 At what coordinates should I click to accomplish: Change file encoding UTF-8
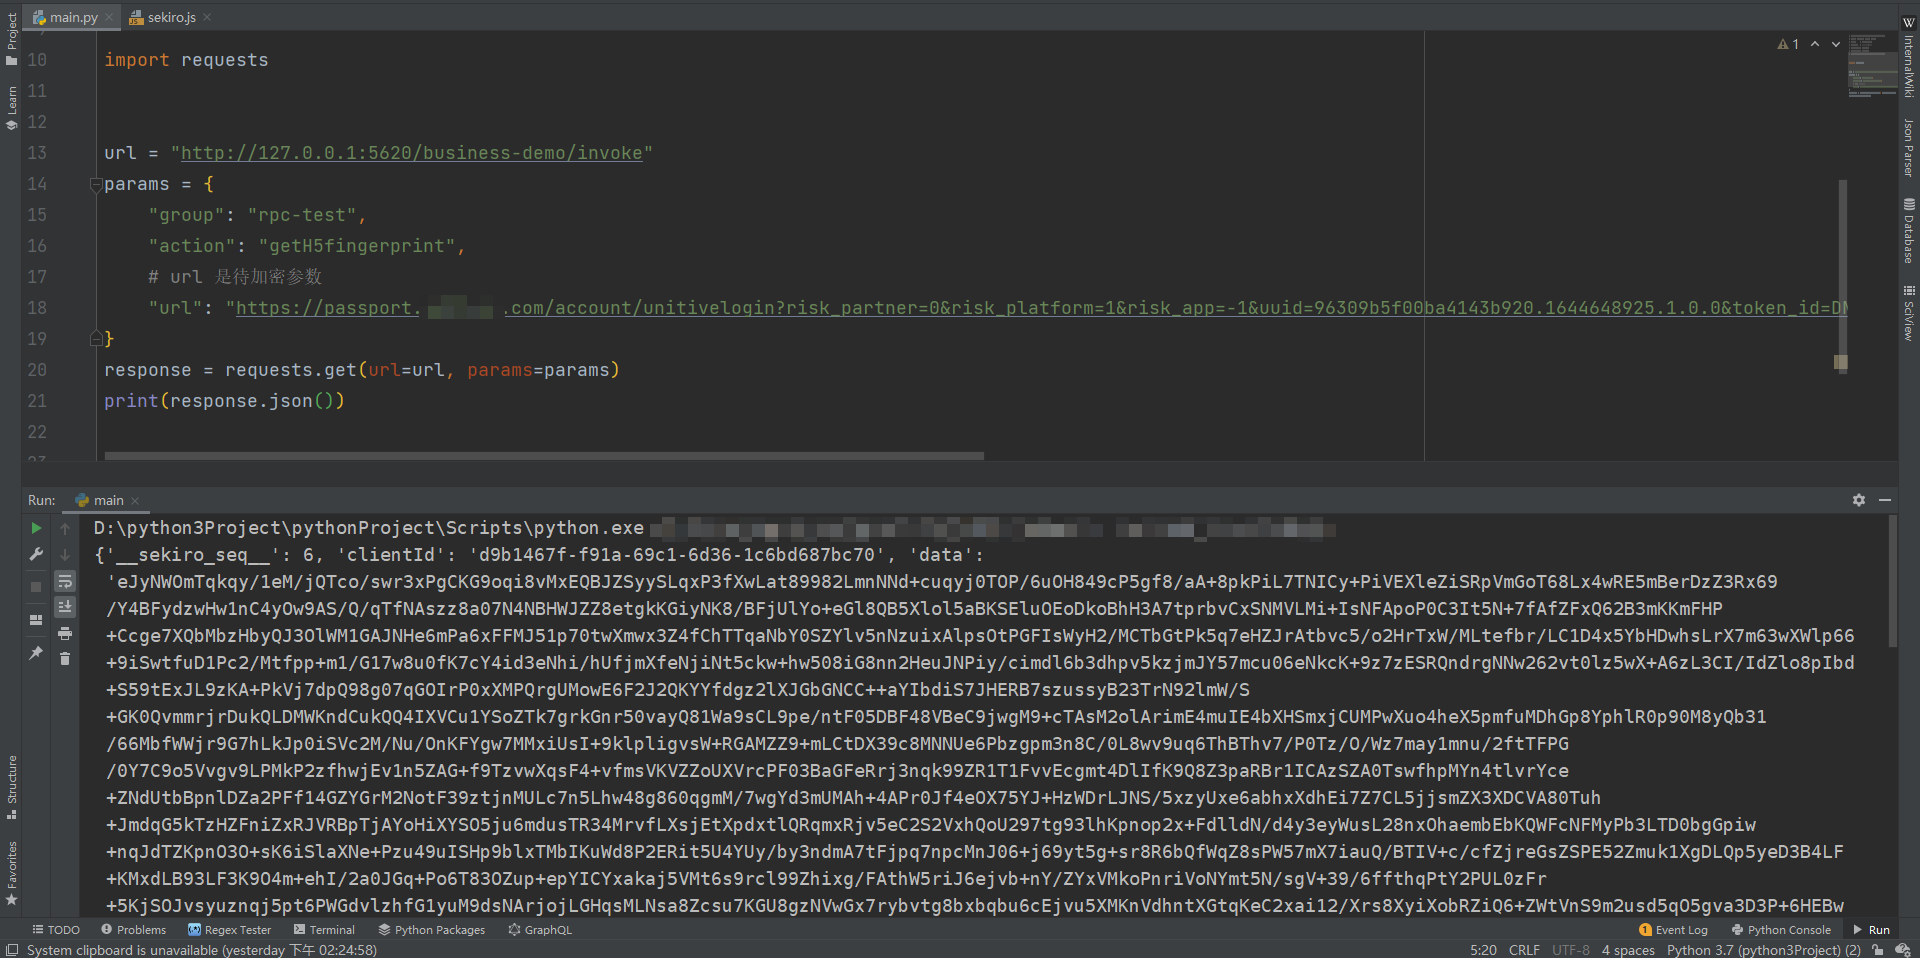click(1570, 950)
